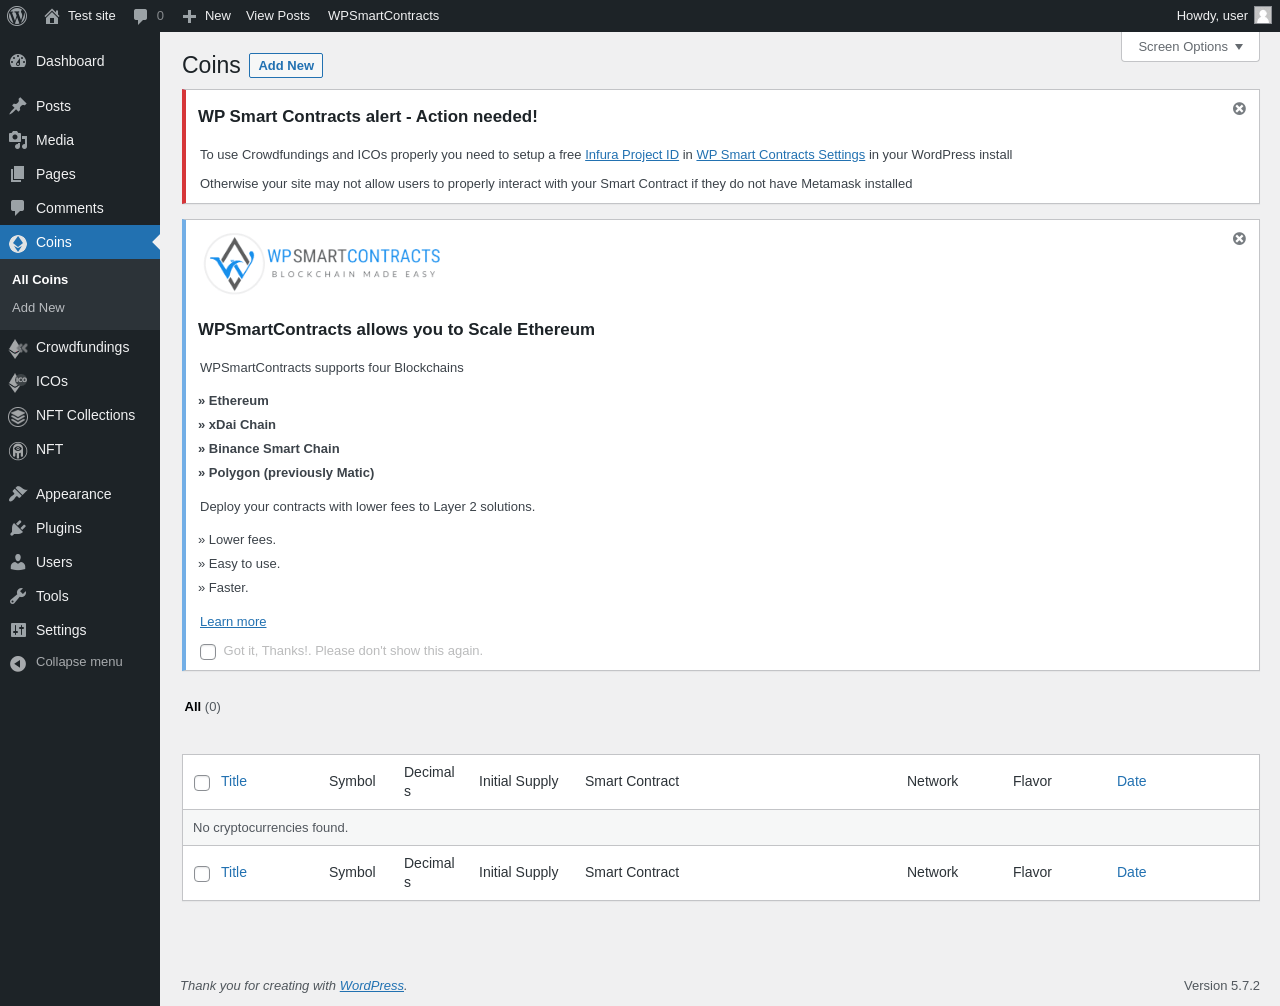Dismiss the Action needed alert notice

1239,108
